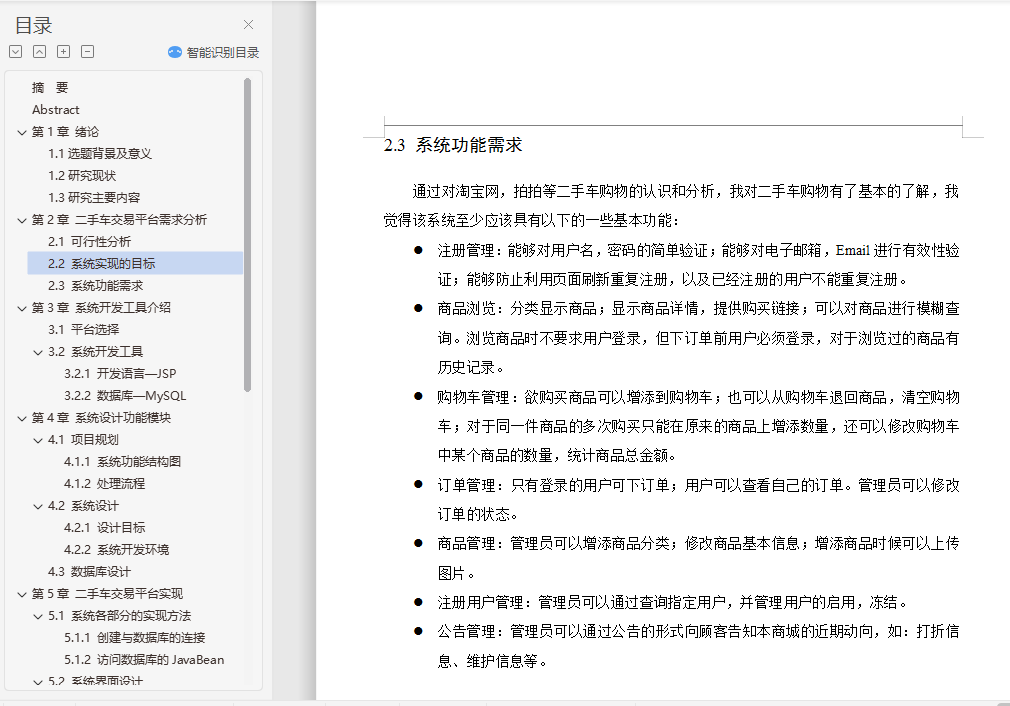This screenshot has height=706, width=1010.
Task: Jump to 4.2.1 设计目标
Action: pos(104,528)
